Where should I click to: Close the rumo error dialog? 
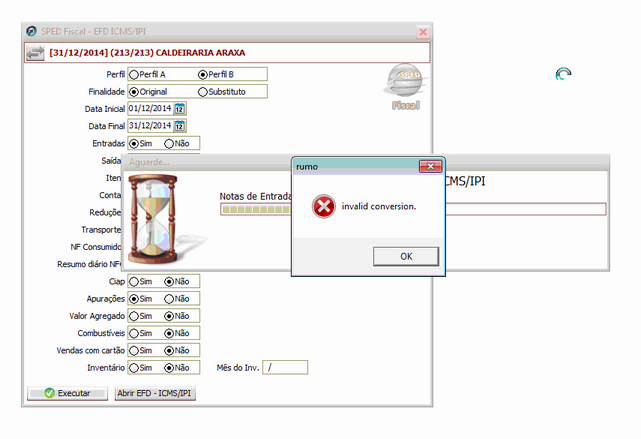pyautogui.click(x=430, y=166)
